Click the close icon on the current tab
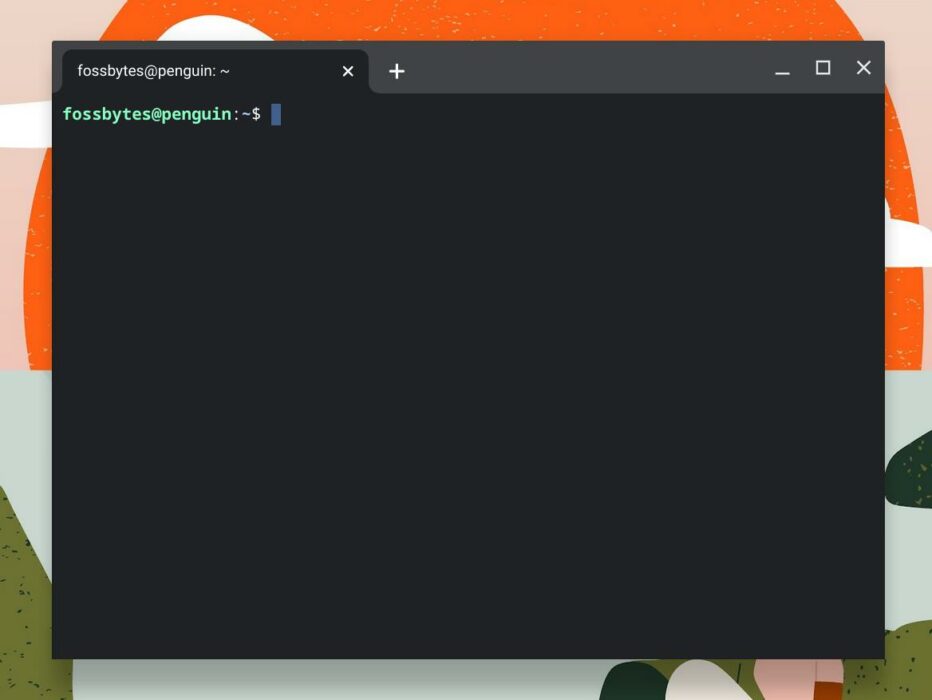The width and height of the screenshot is (932, 700). pos(347,71)
